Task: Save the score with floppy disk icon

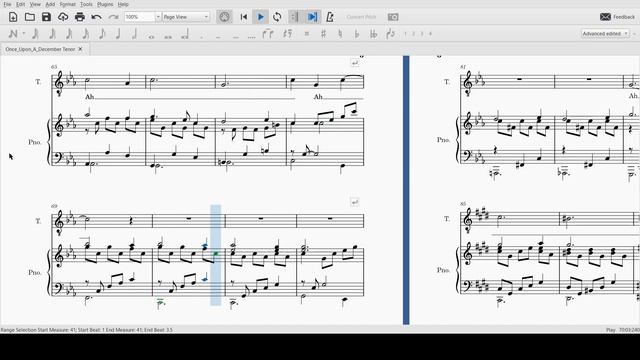Action: point(46,17)
